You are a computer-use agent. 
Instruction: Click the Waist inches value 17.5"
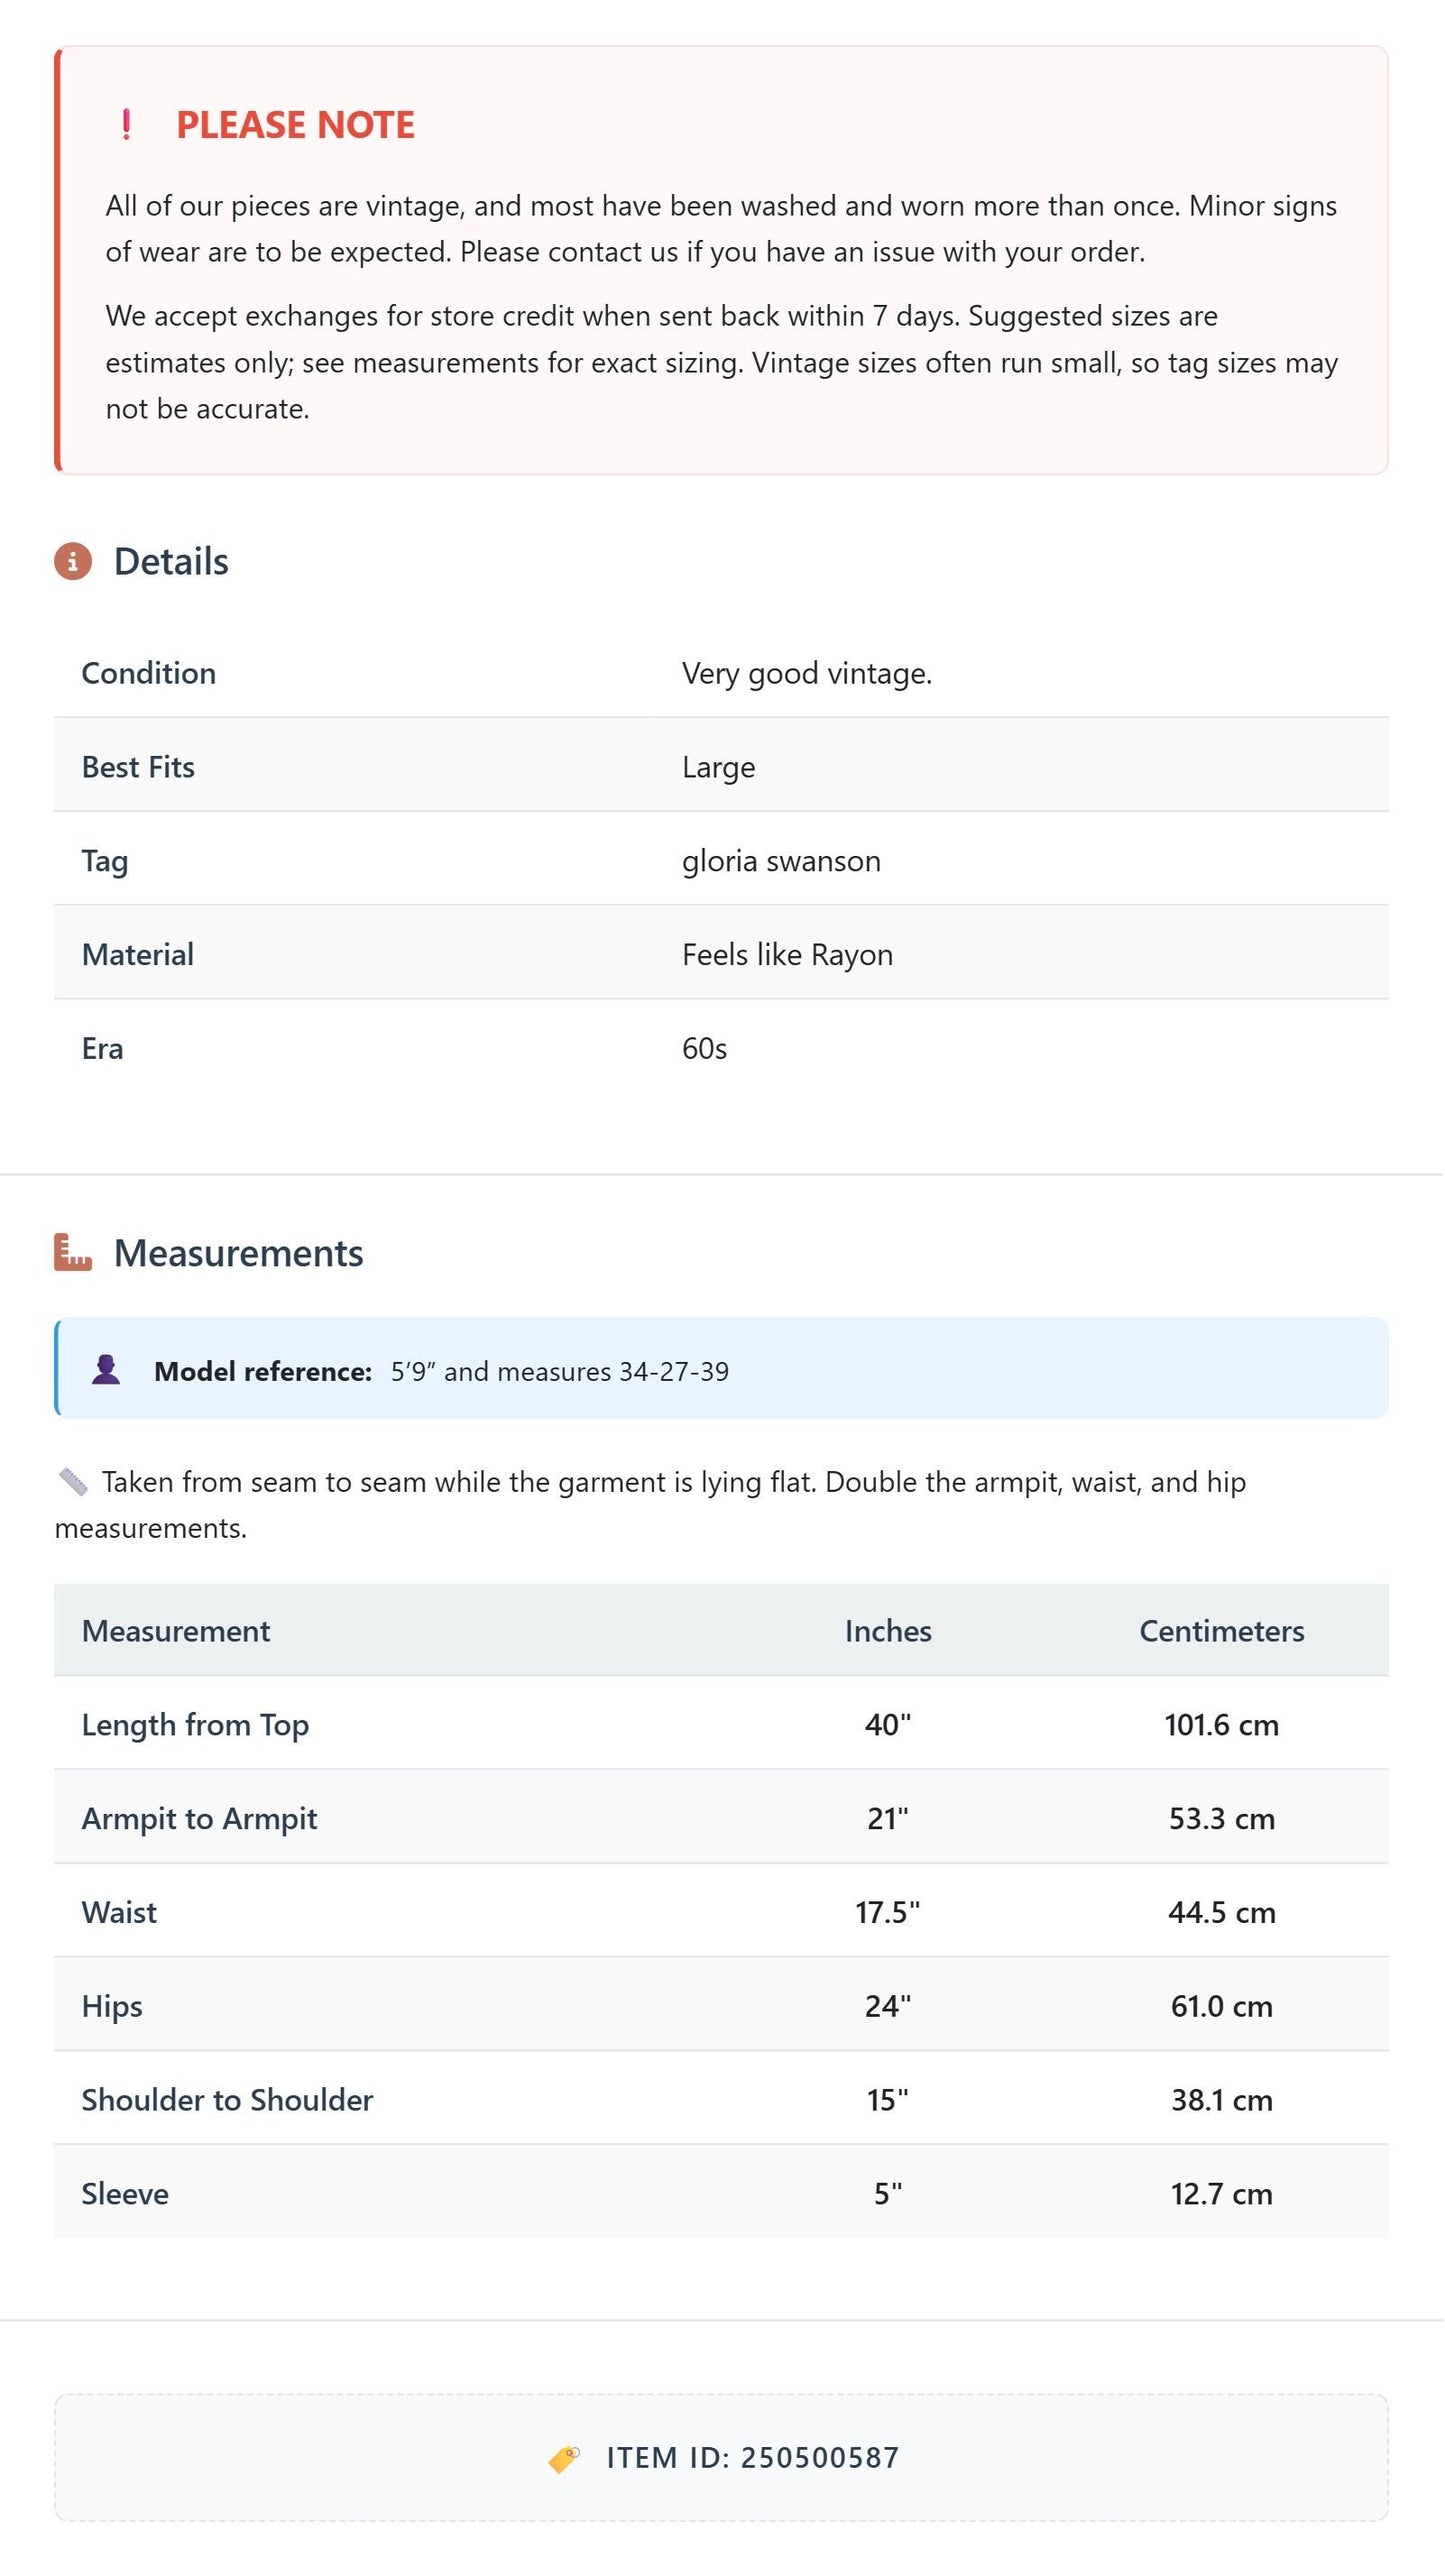[888, 1912]
